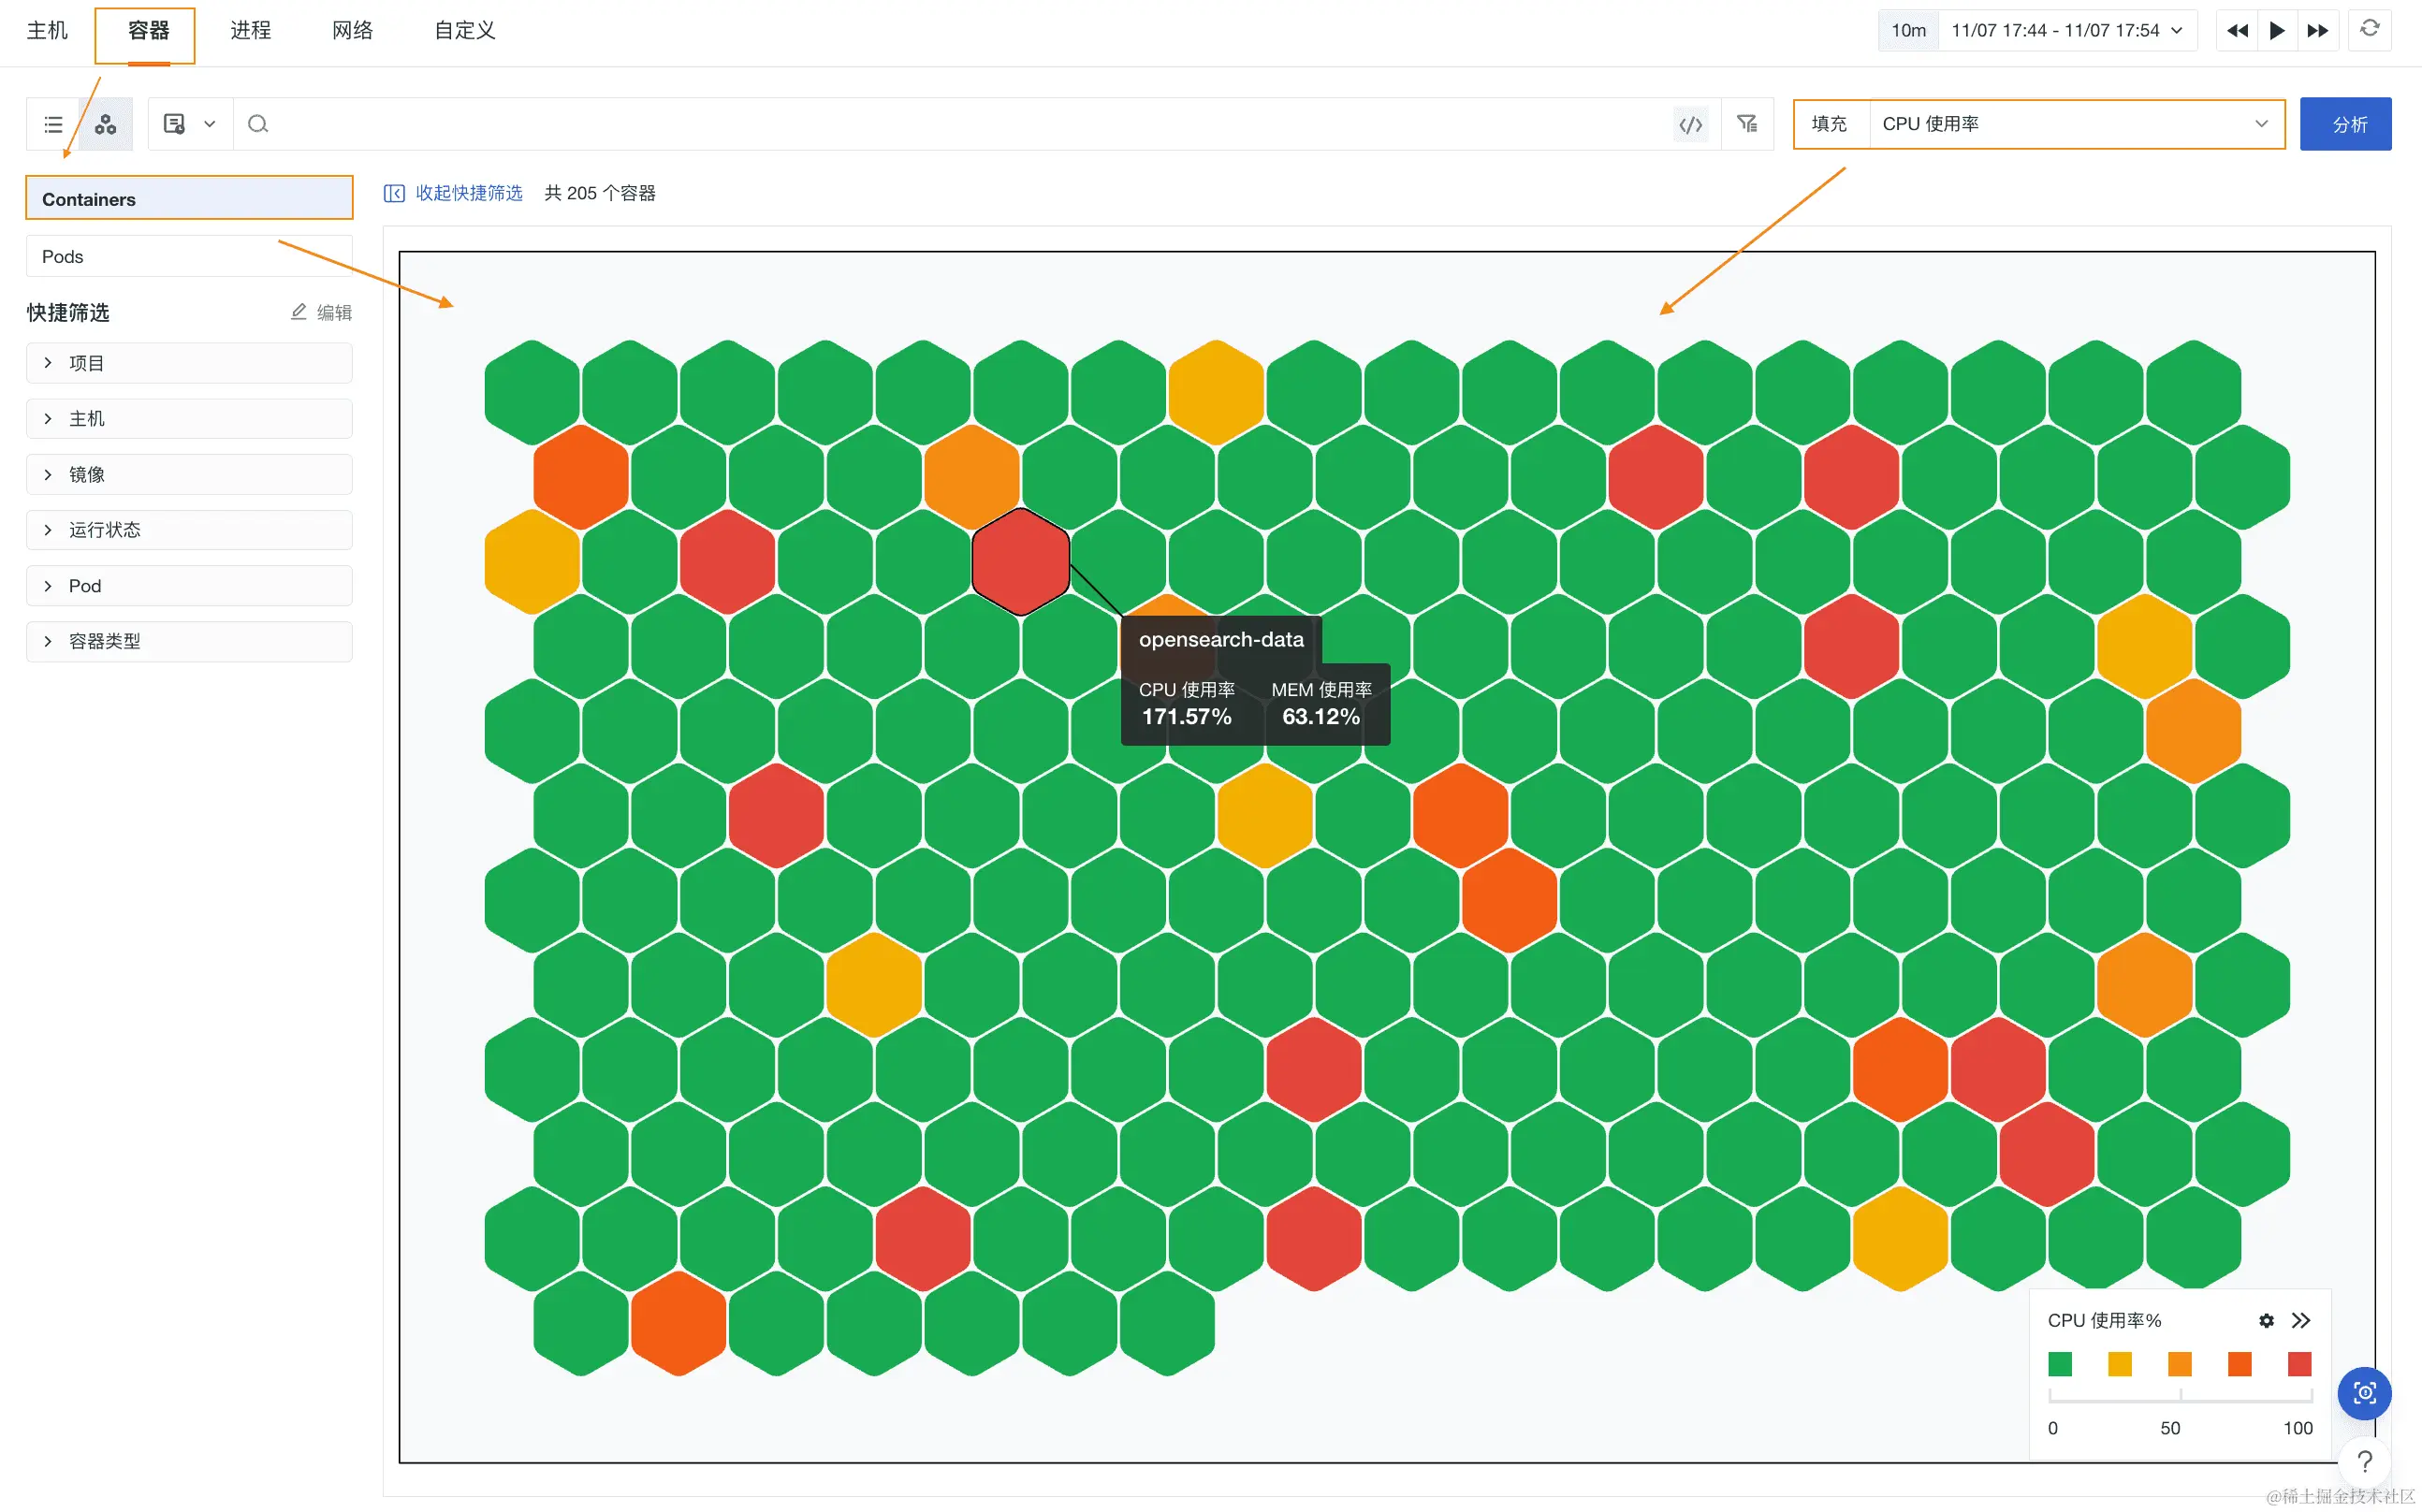
Task: Click the filter settings icon
Action: tap(1747, 124)
